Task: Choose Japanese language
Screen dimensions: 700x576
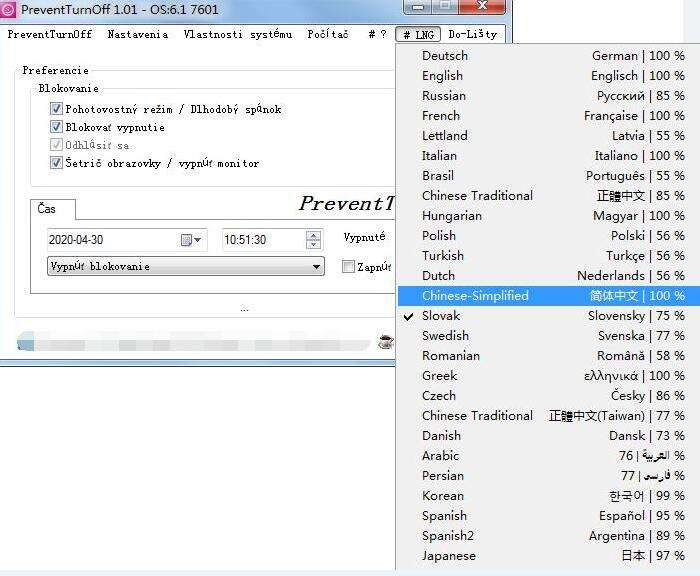Action: [x=549, y=556]
